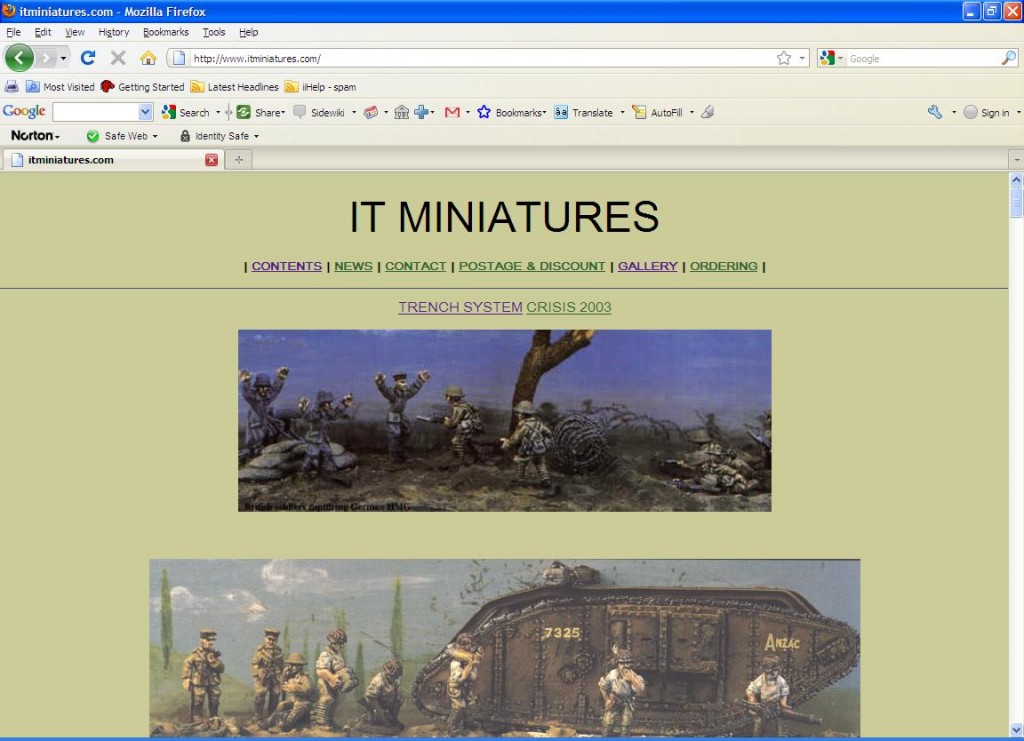
Task: Click the bookmark star in address bar
Action: [x=784, y=58]
